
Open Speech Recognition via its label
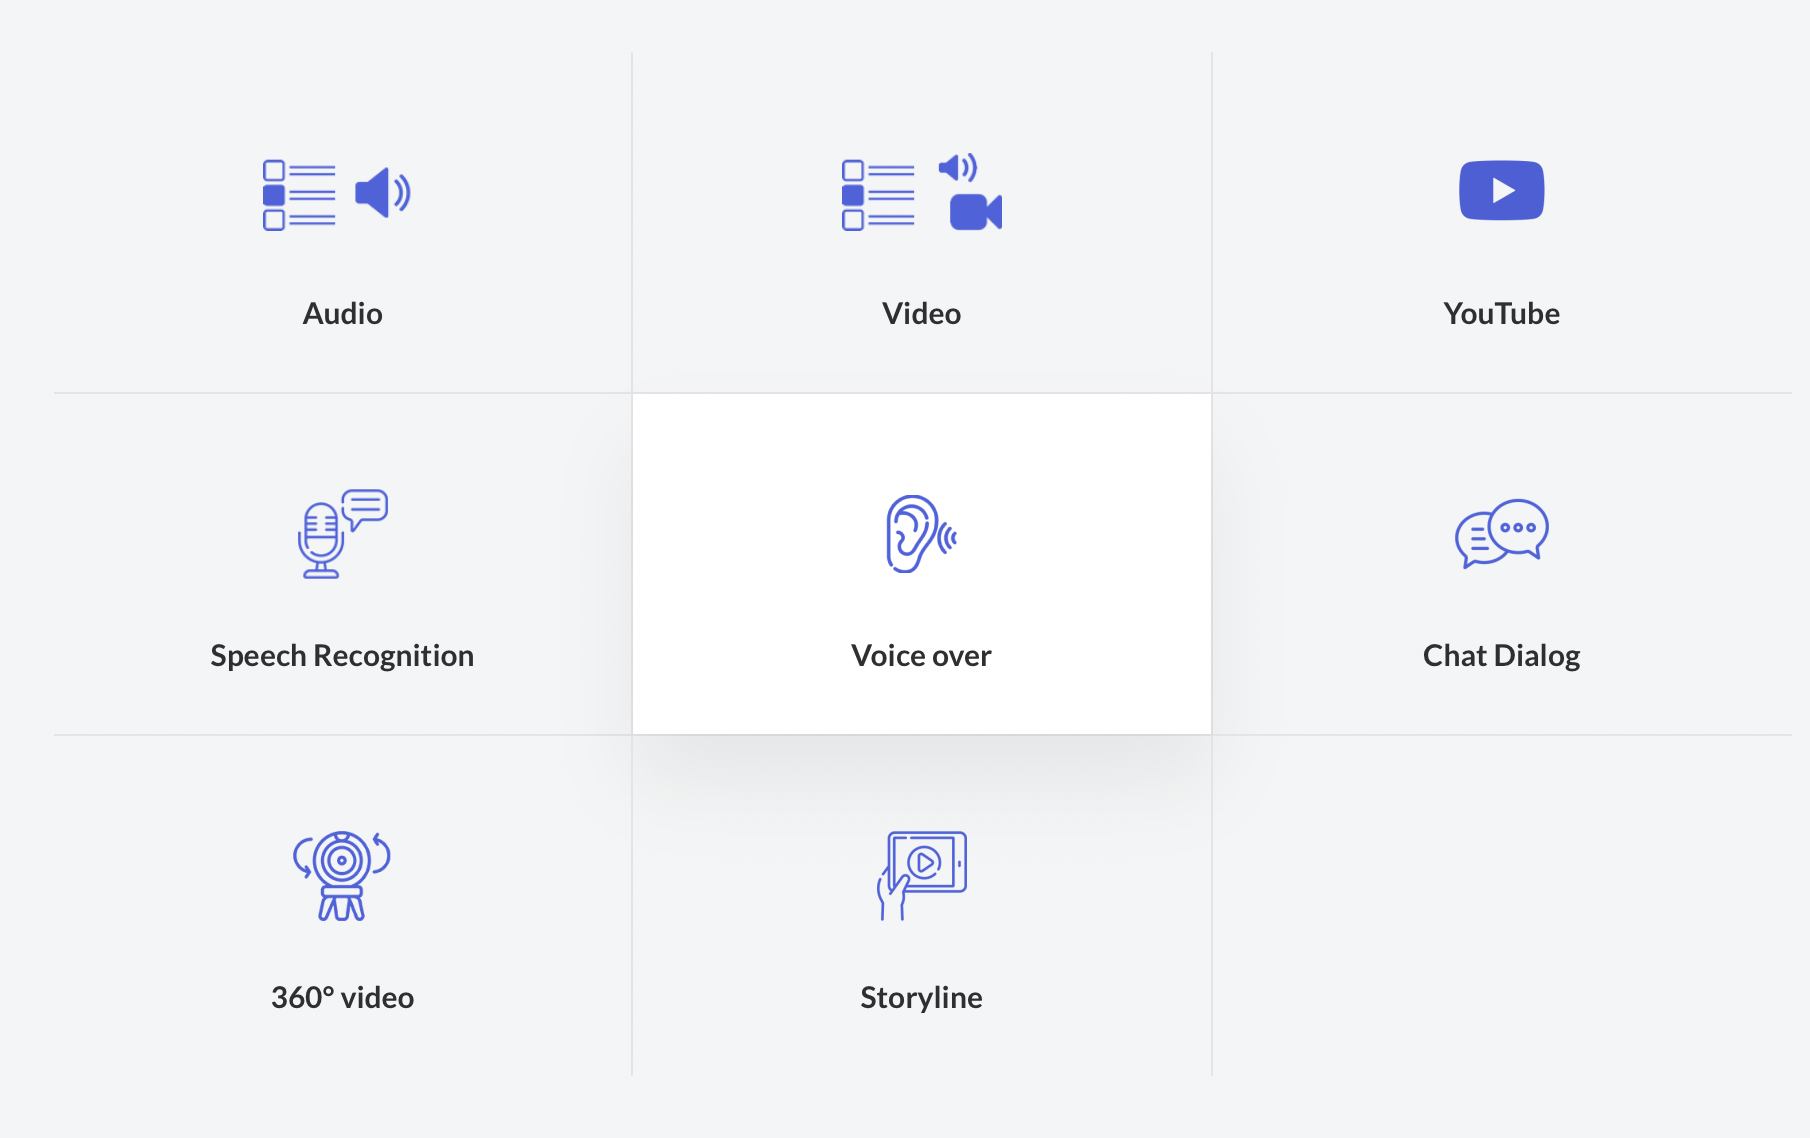(x=342, y=656)
